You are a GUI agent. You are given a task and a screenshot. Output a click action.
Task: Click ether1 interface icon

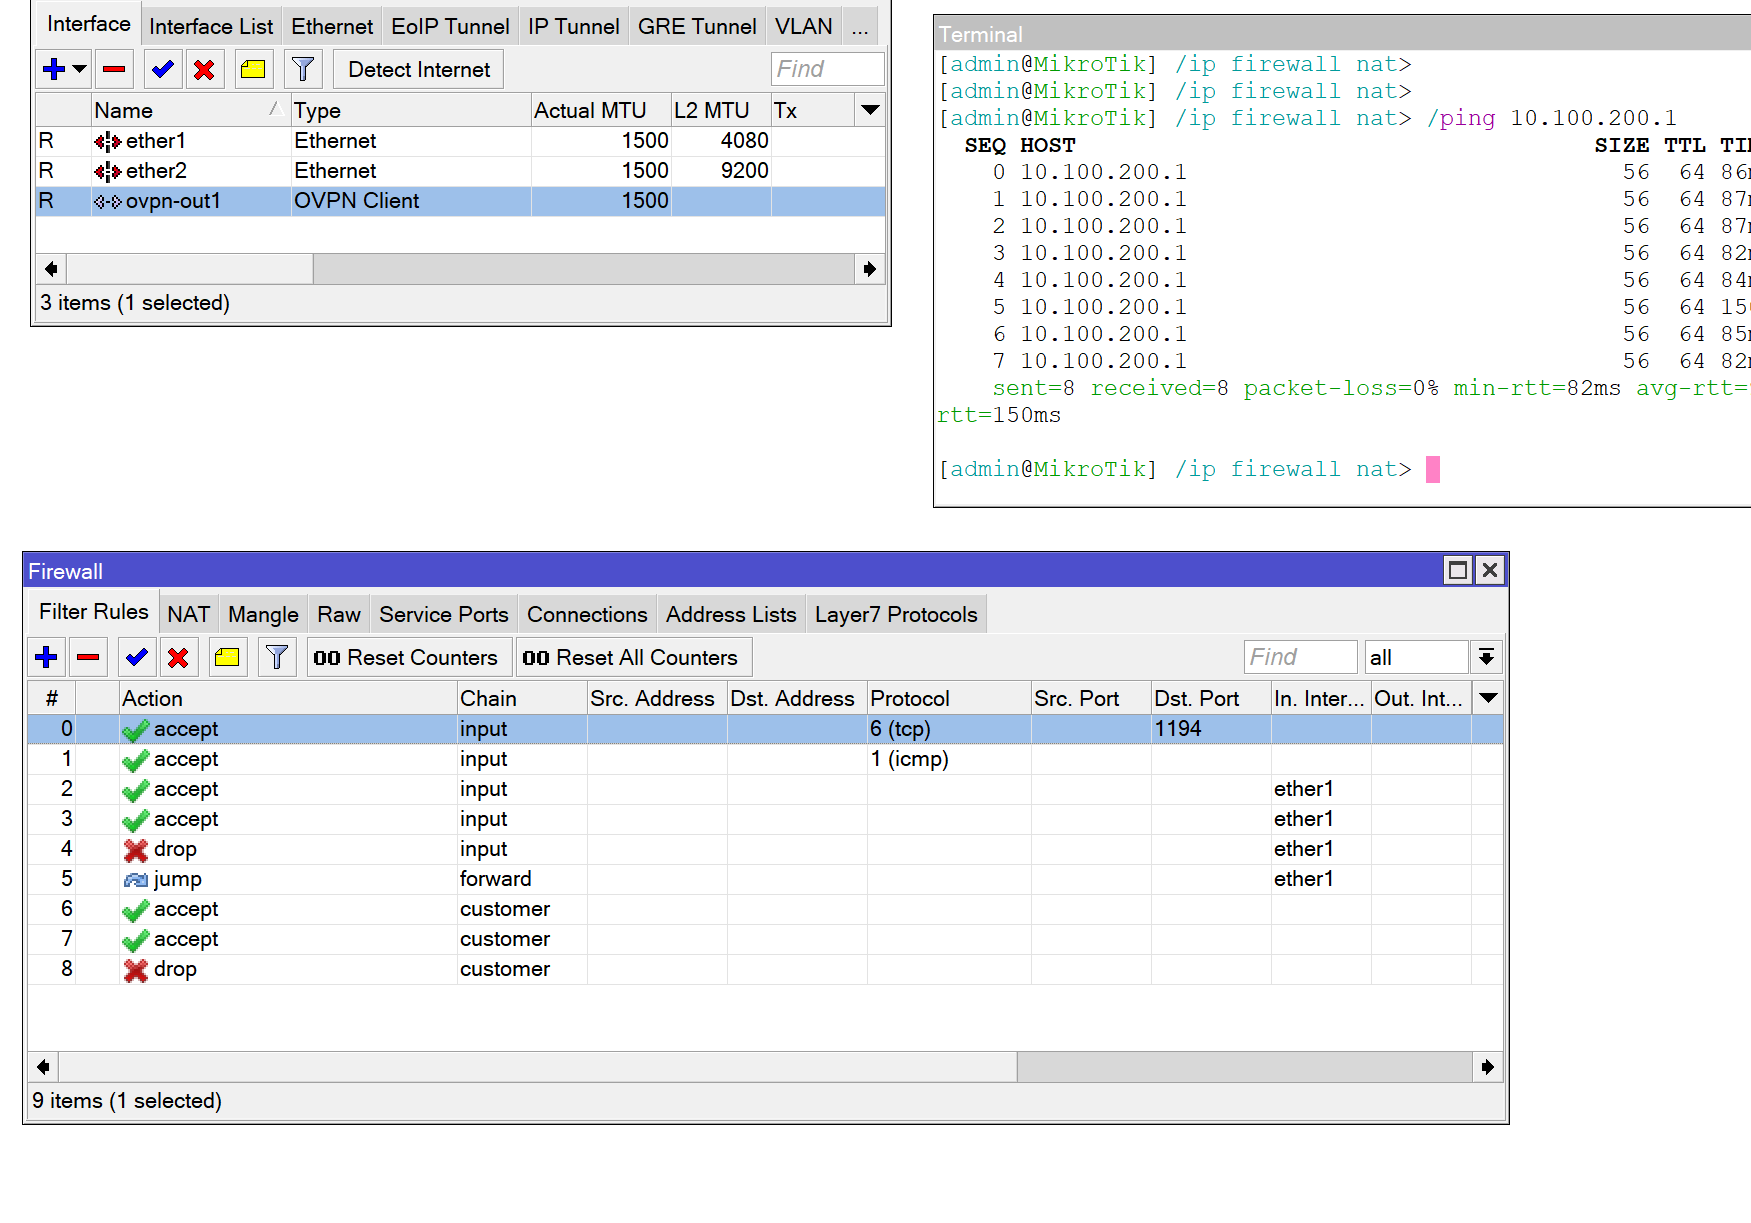coord(107,141)
